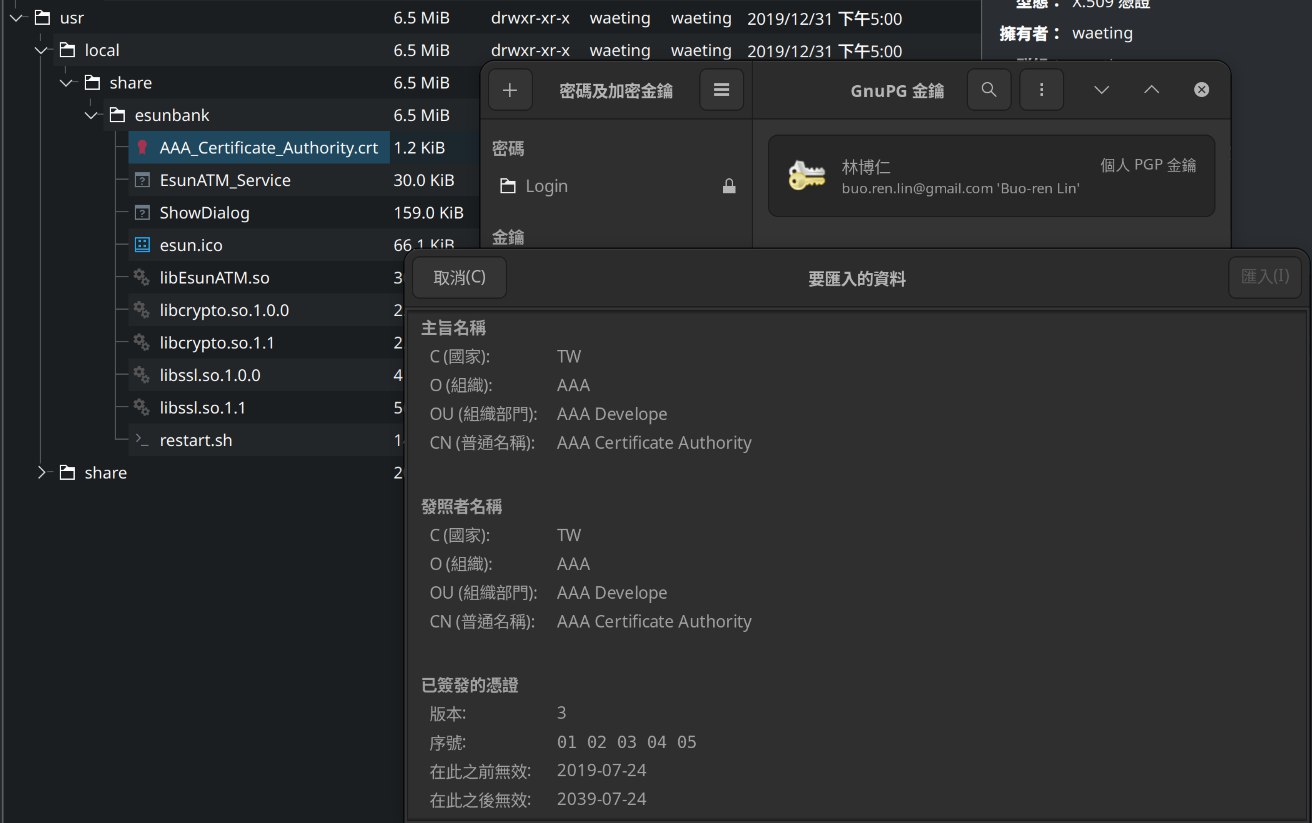The width and height of the screenshot is (1312, 823).
Task: Select the Login keyring entry
Action: pos(546,186)
